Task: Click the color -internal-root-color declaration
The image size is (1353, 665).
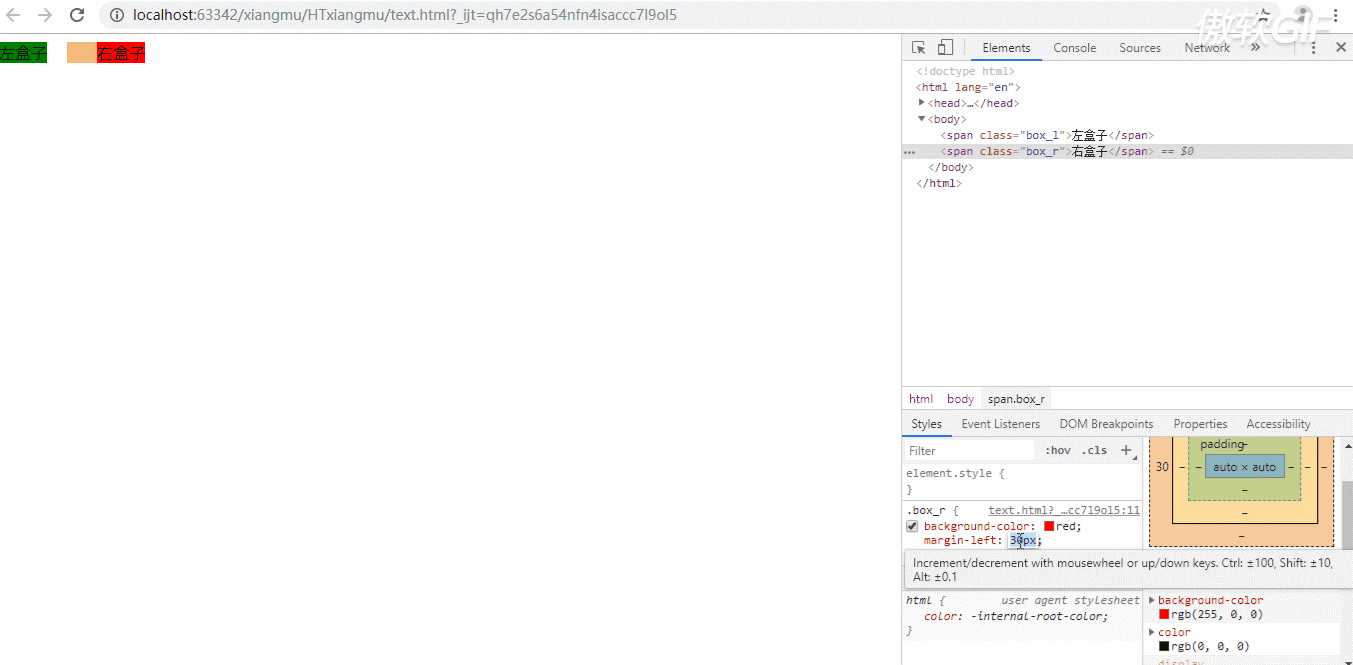Action: tap(1016, 616)
